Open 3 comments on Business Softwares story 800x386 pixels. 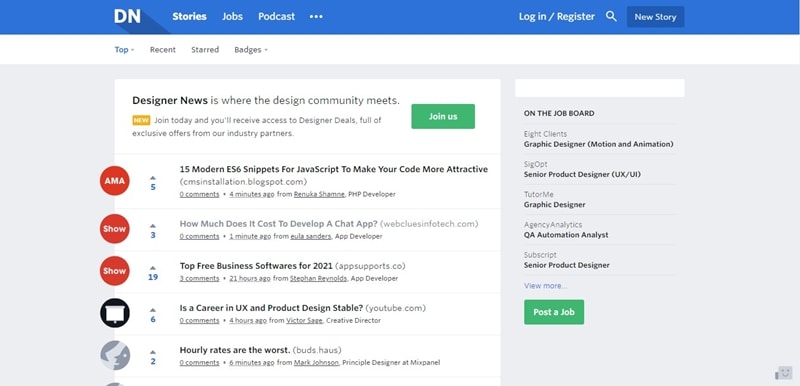tap(199, 278)
